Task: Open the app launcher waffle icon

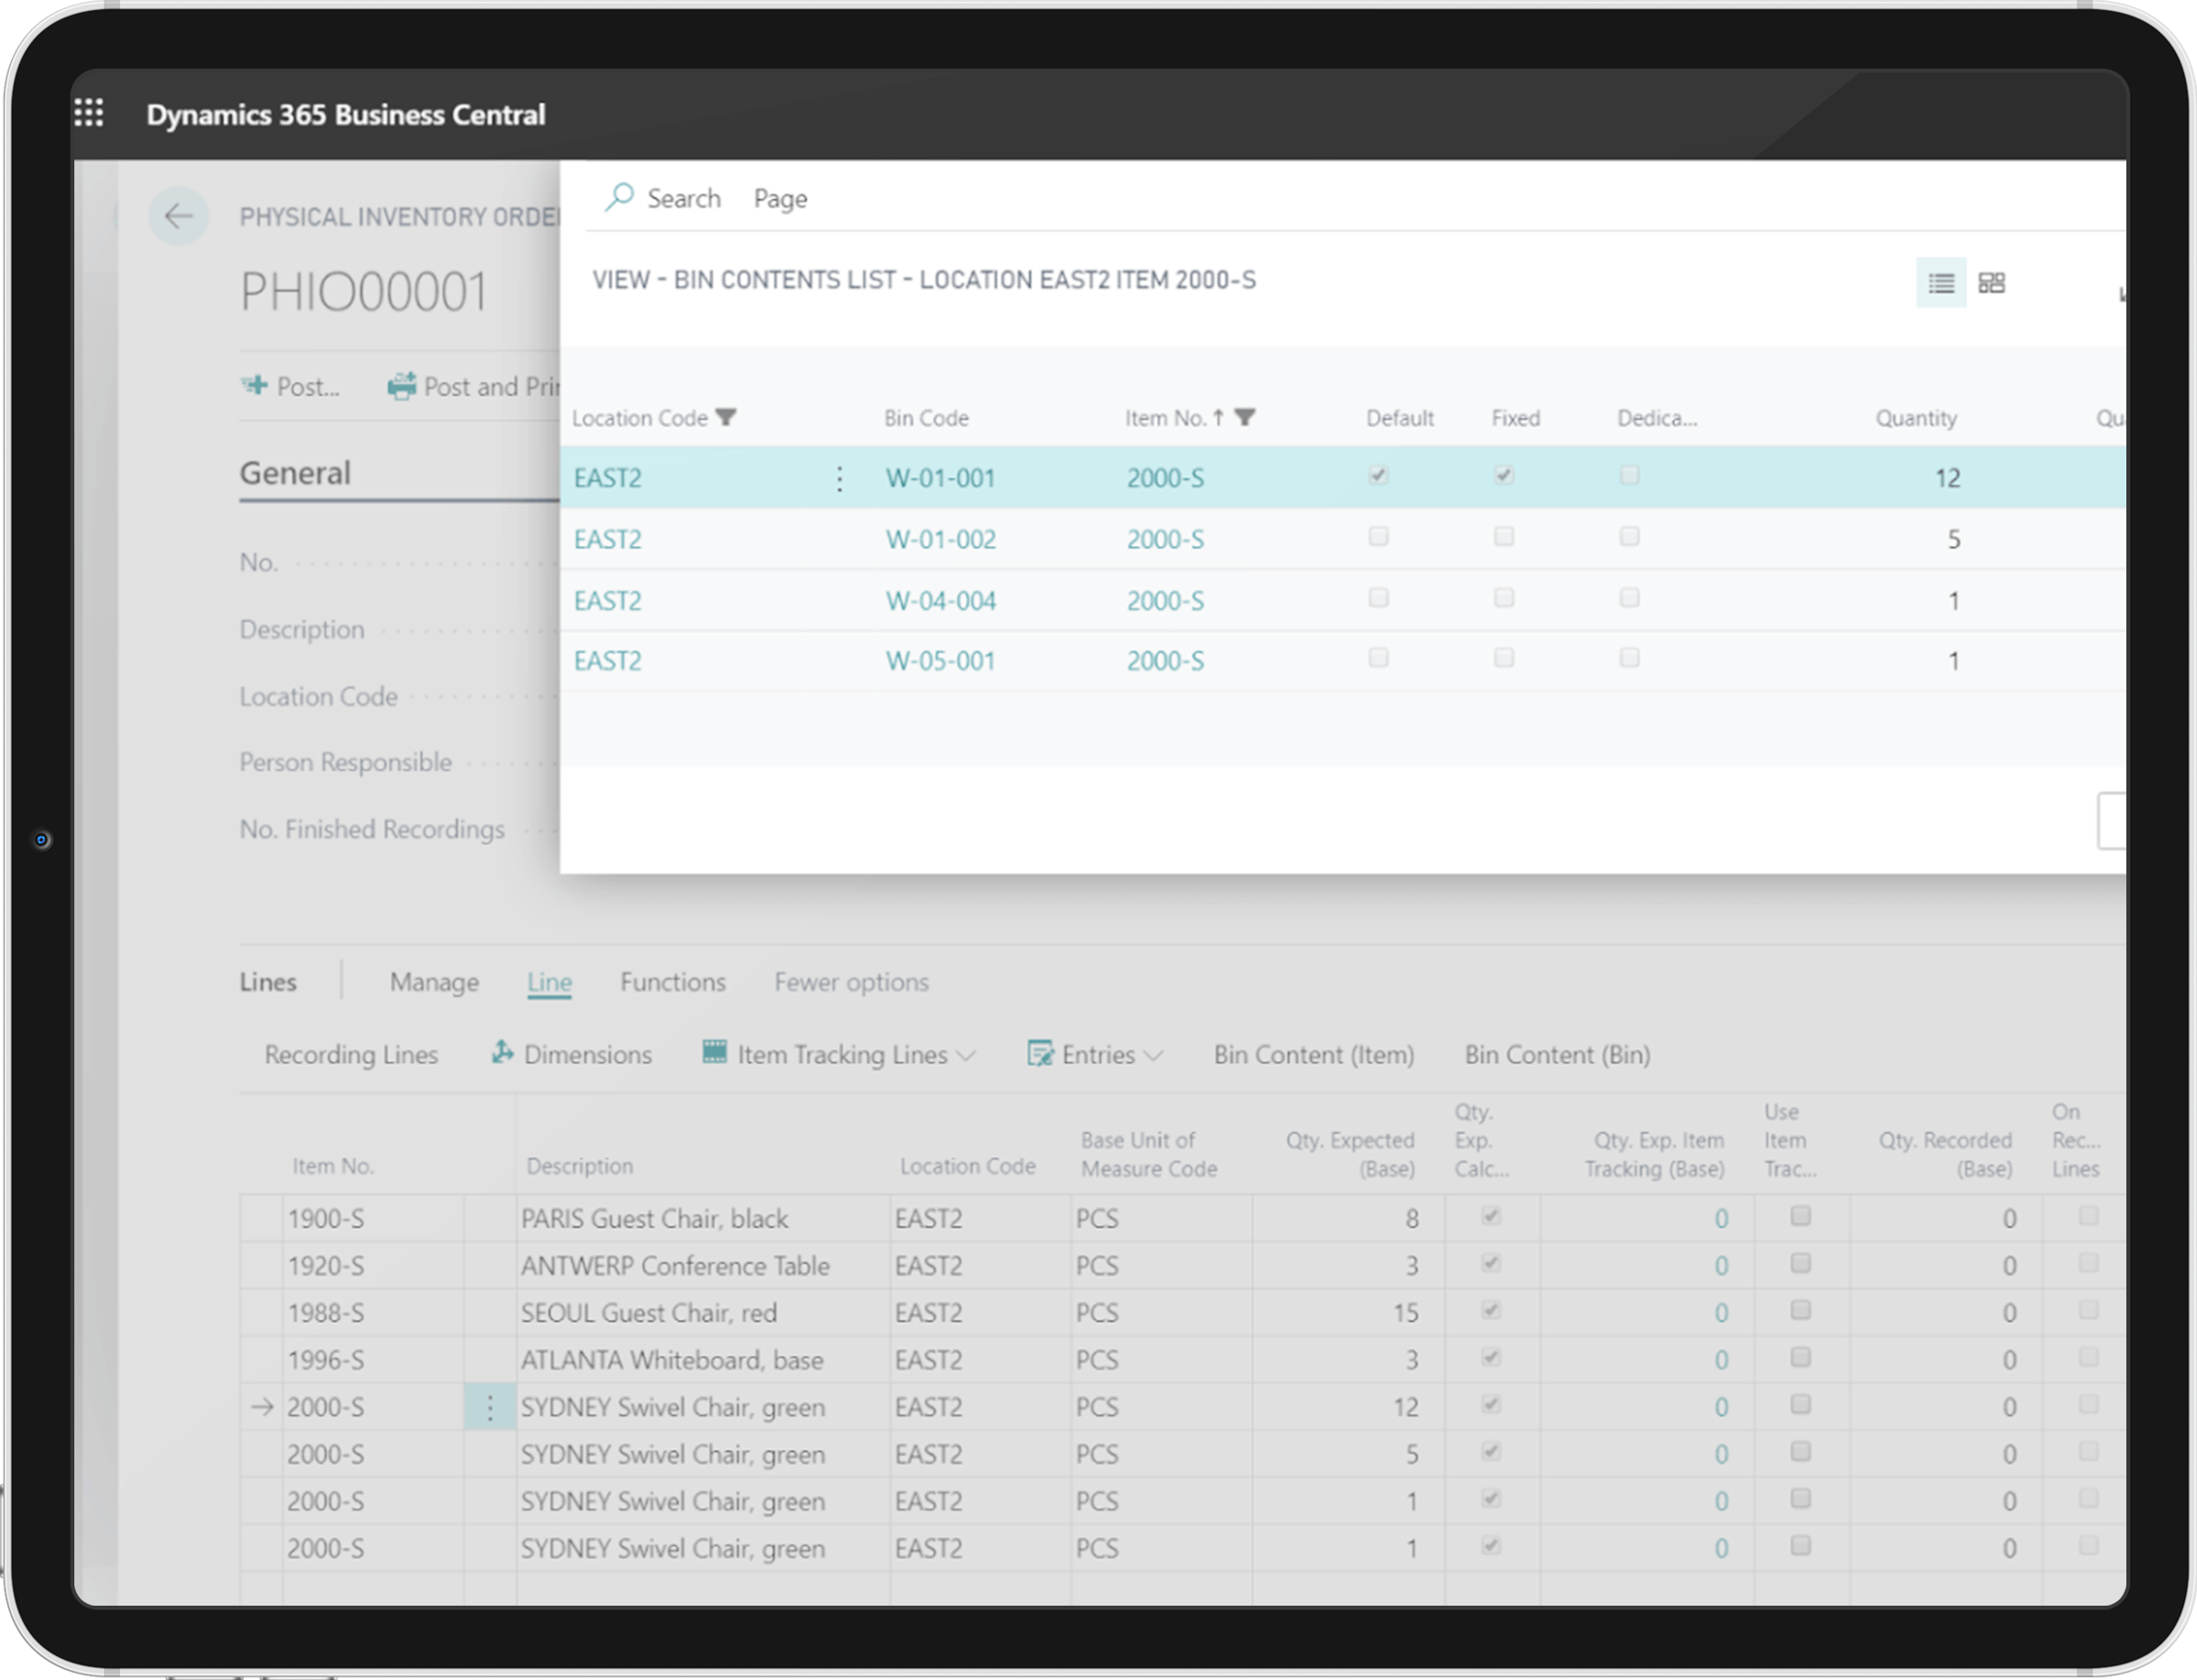Action: [x=89, y=113]
